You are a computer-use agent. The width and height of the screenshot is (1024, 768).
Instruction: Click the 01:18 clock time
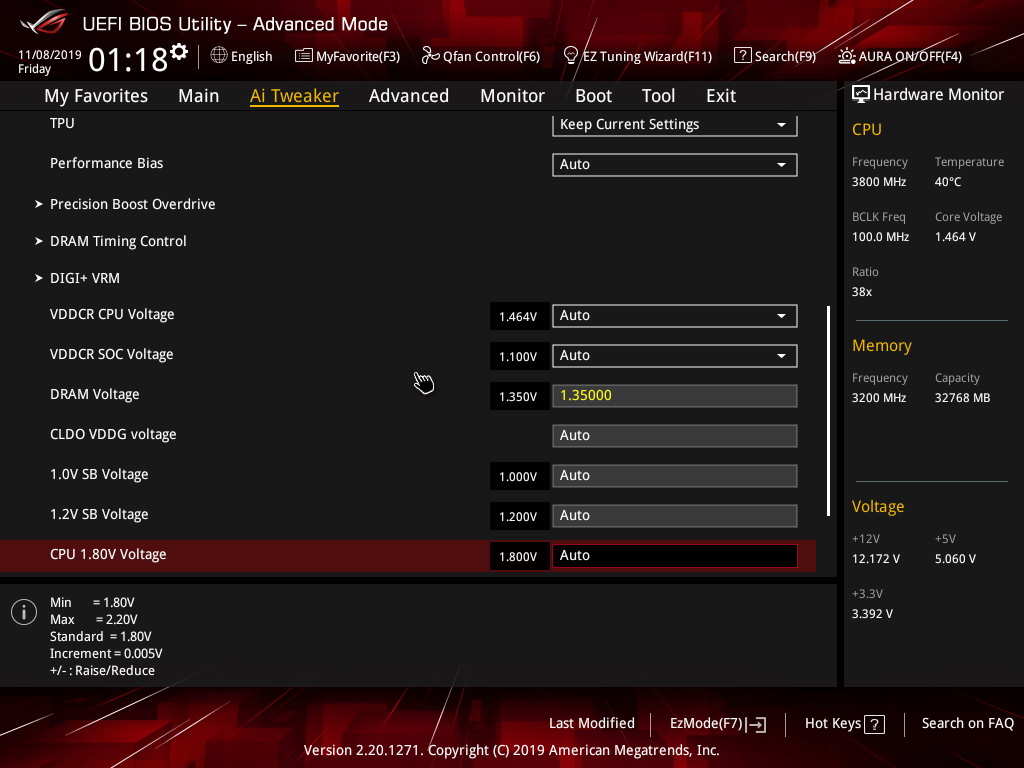click(x=128, y=60)
